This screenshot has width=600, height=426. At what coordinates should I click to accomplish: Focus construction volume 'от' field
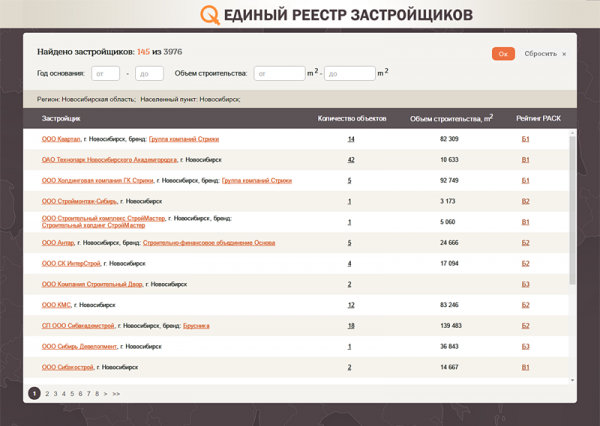click(279, 73)
